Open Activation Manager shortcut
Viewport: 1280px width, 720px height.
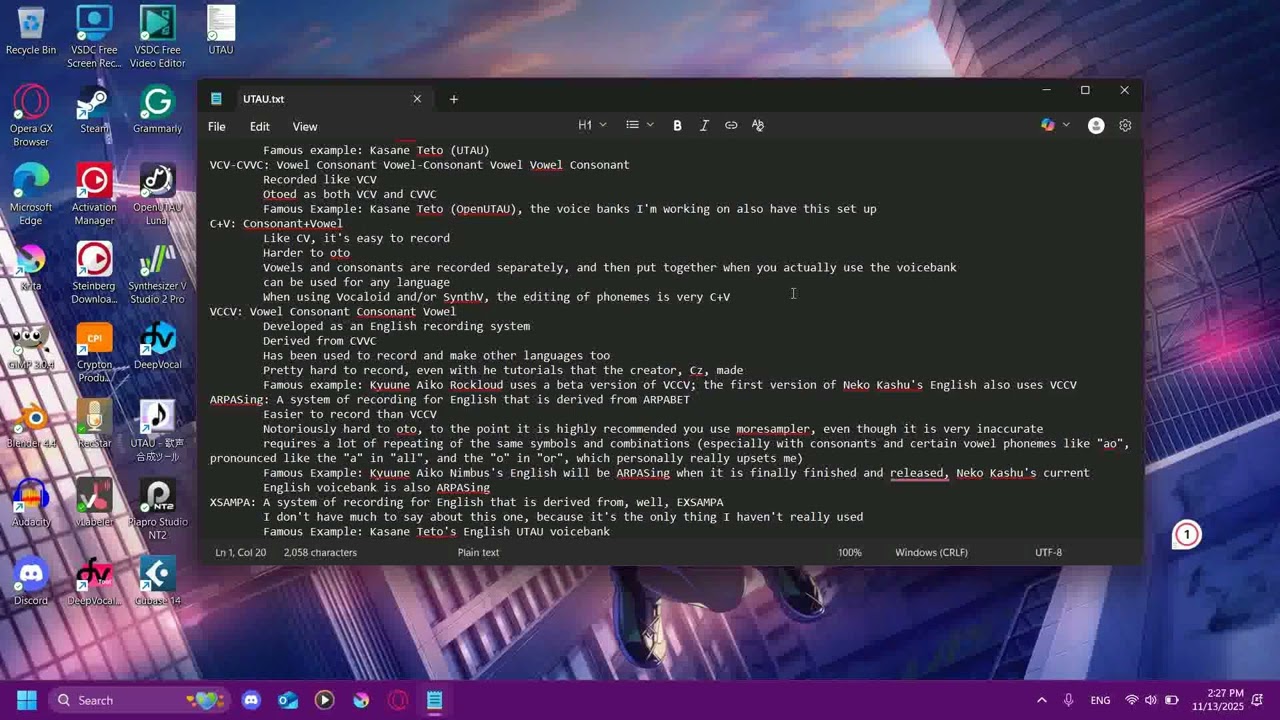[x=94, y=195]
